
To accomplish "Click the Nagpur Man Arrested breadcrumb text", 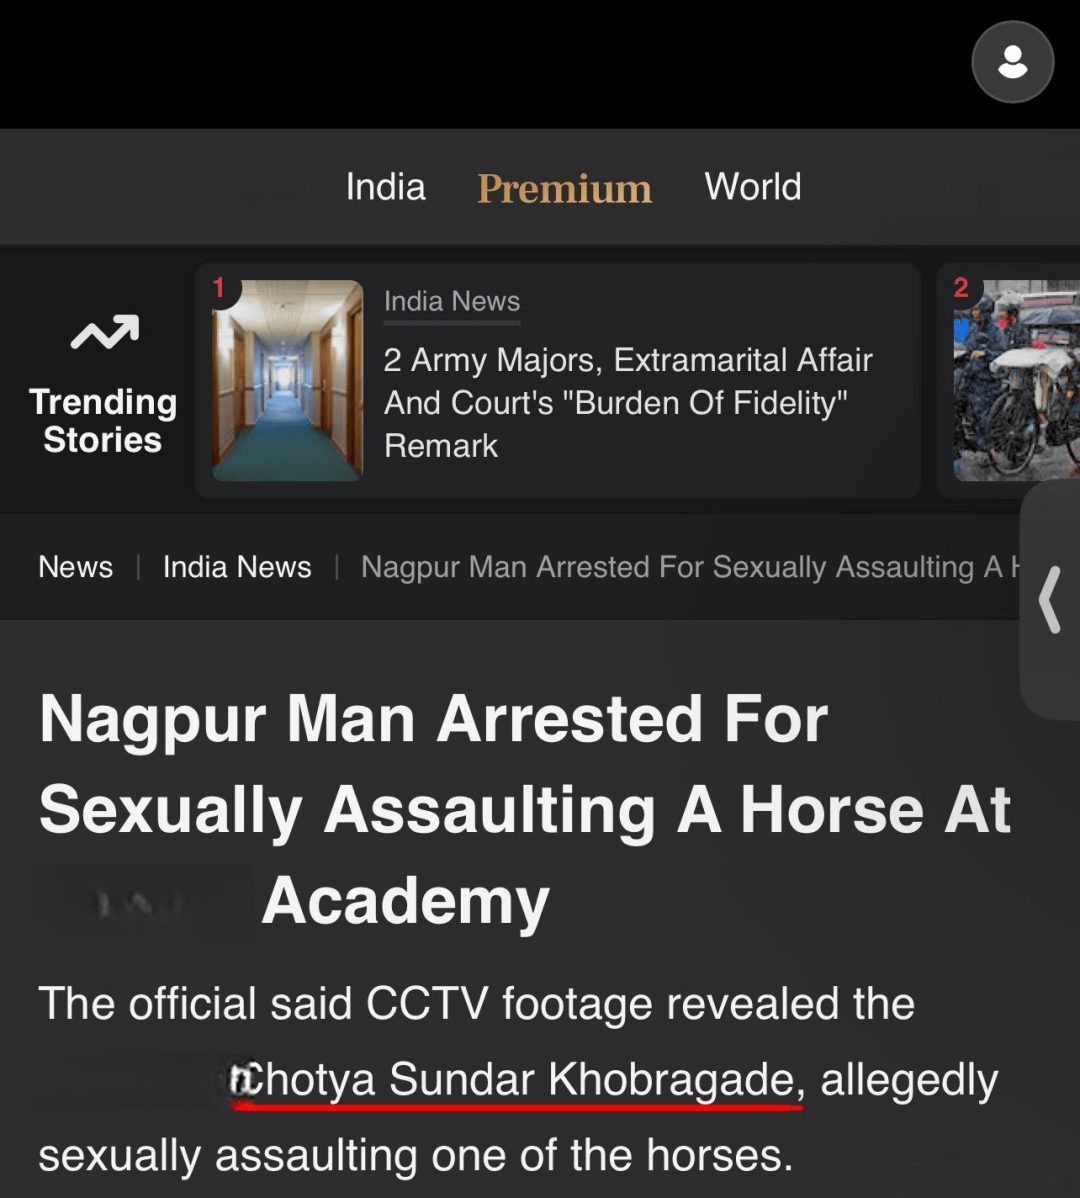I will 690,567.
